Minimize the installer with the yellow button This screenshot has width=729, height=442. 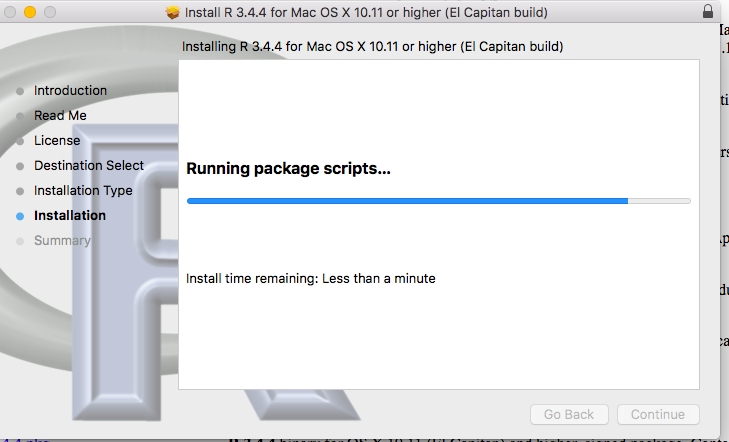coord(29,11)
